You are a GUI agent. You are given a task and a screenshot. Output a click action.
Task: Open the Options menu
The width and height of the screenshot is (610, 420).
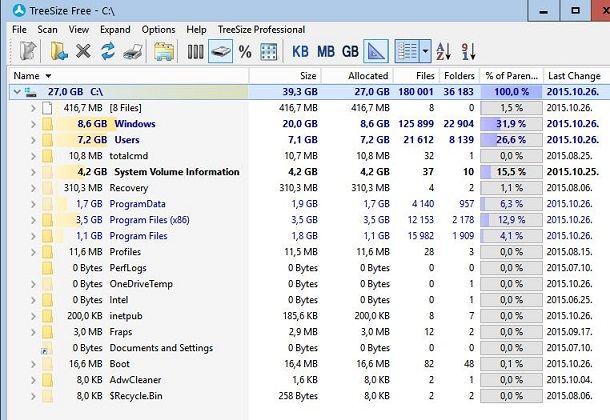[158, 30]
